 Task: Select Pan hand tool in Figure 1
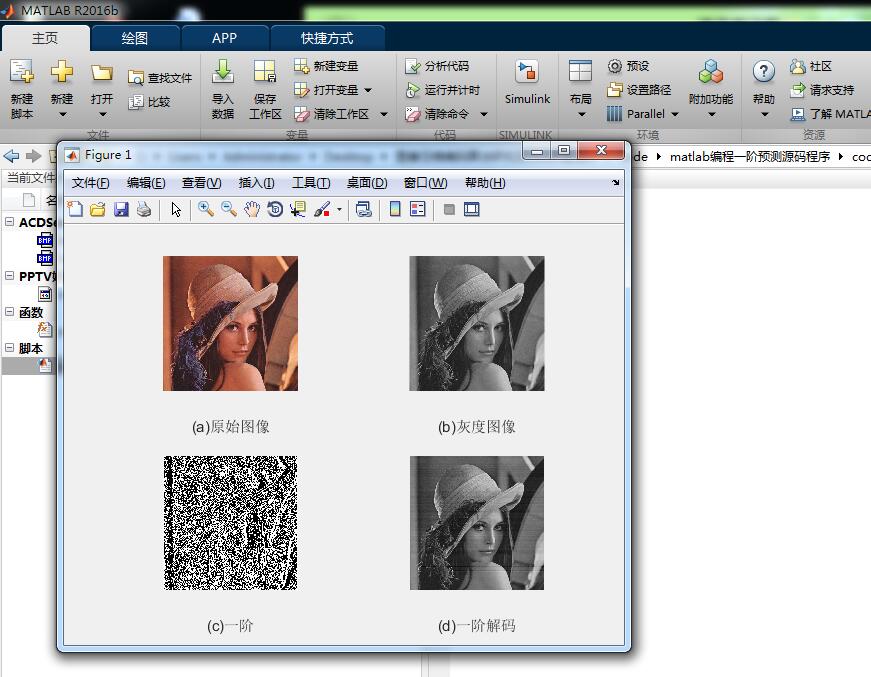click(x=252, y=209)
